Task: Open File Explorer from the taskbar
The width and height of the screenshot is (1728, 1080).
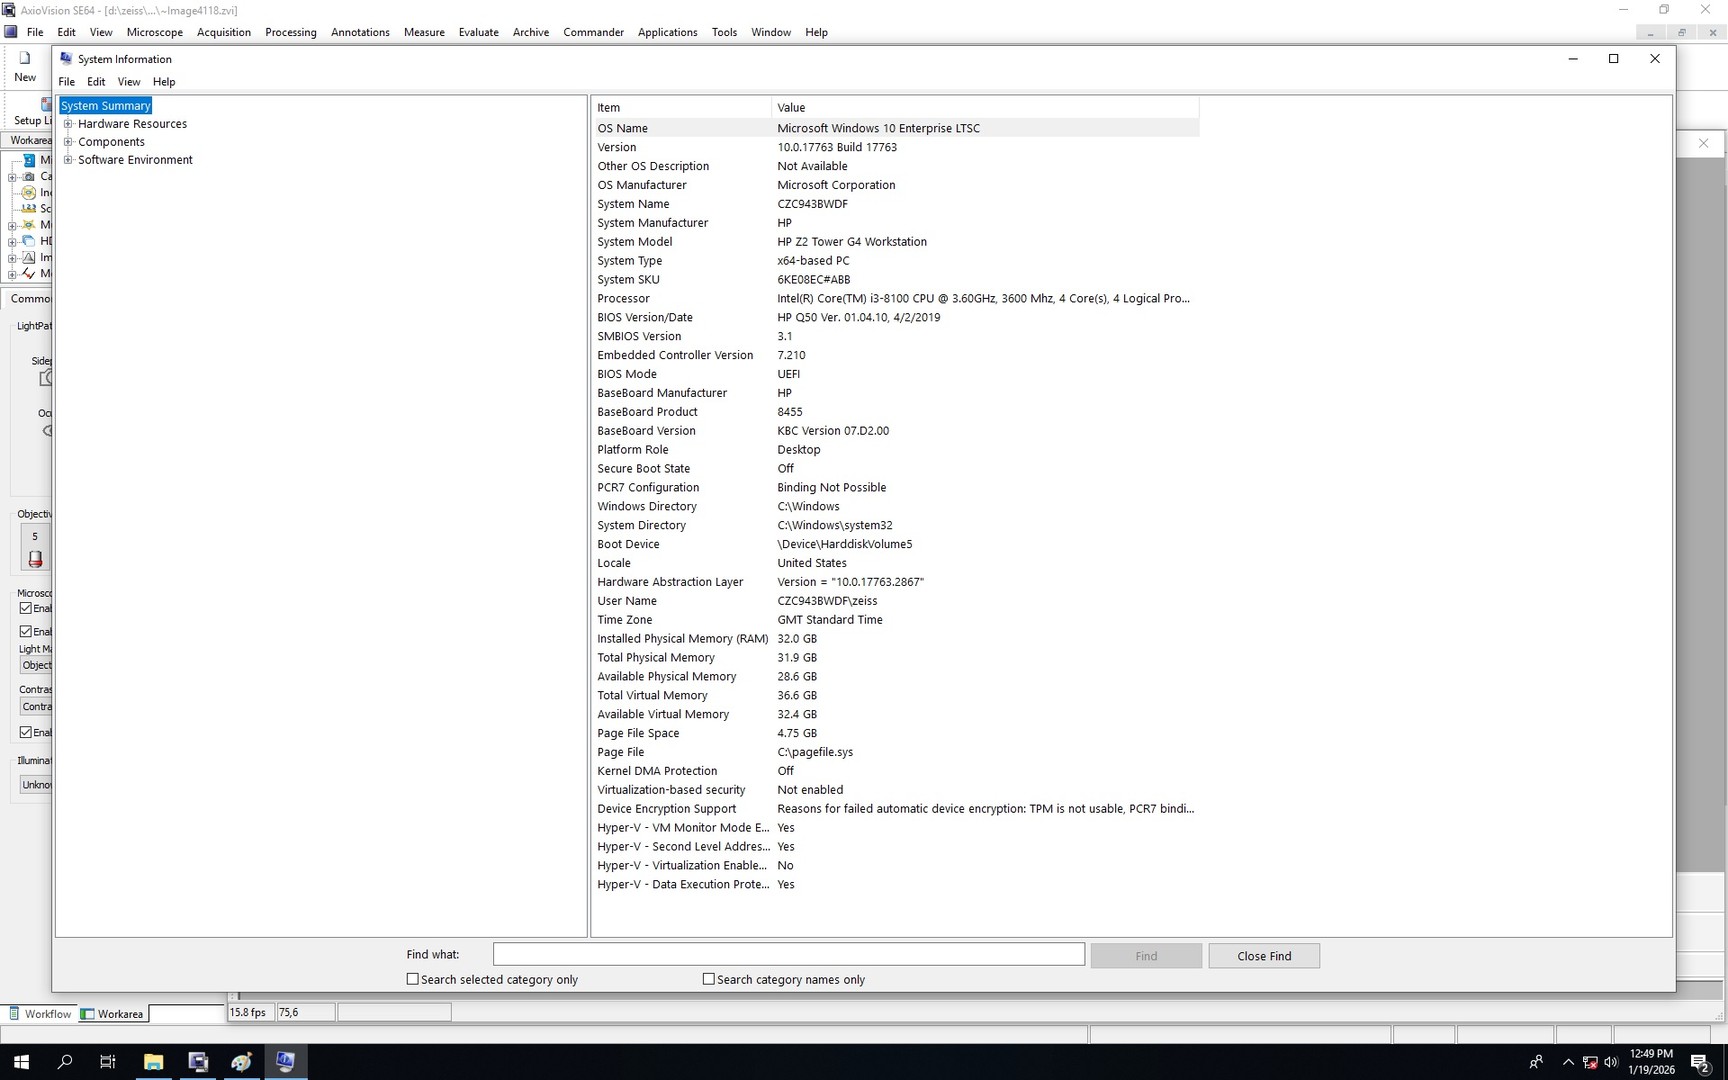Action: [x=153, y=1062]
